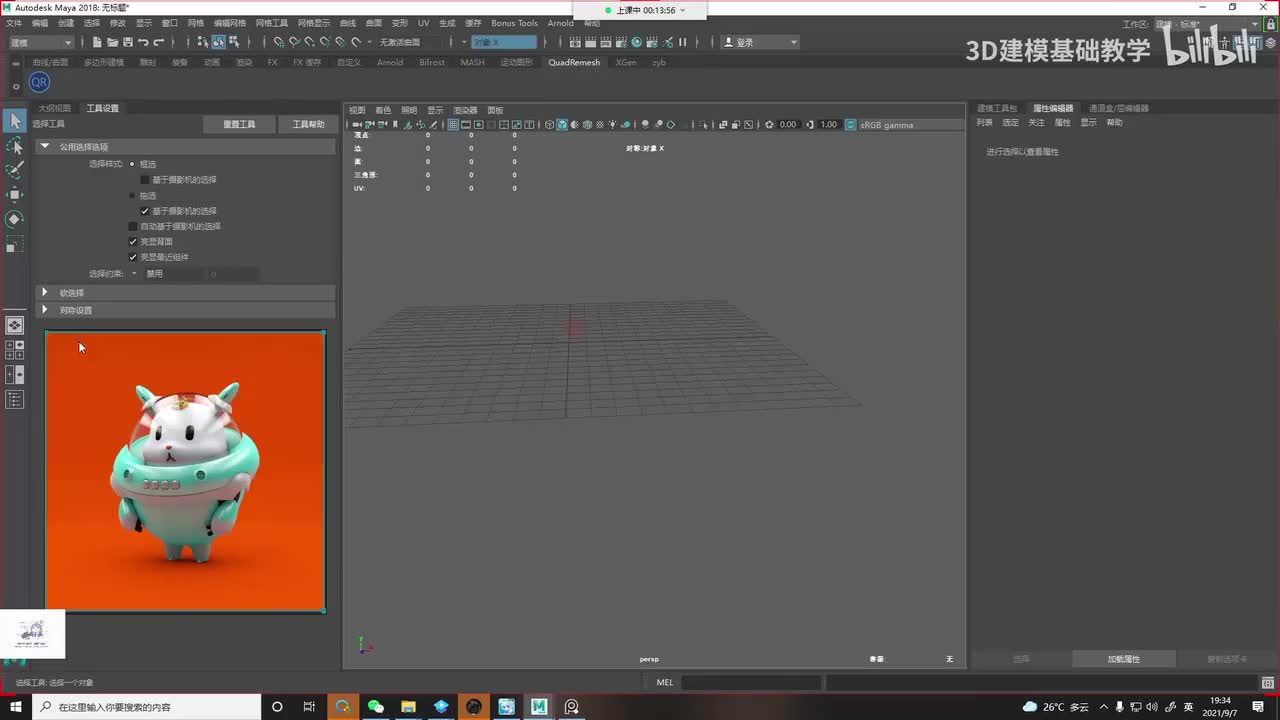Toggle textured display checker icon
1280x720 pixels.
599,125
